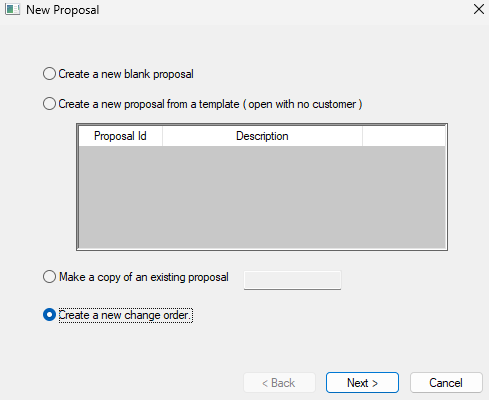Select the copy existing proposal radio circle

[x=49, y=277]
